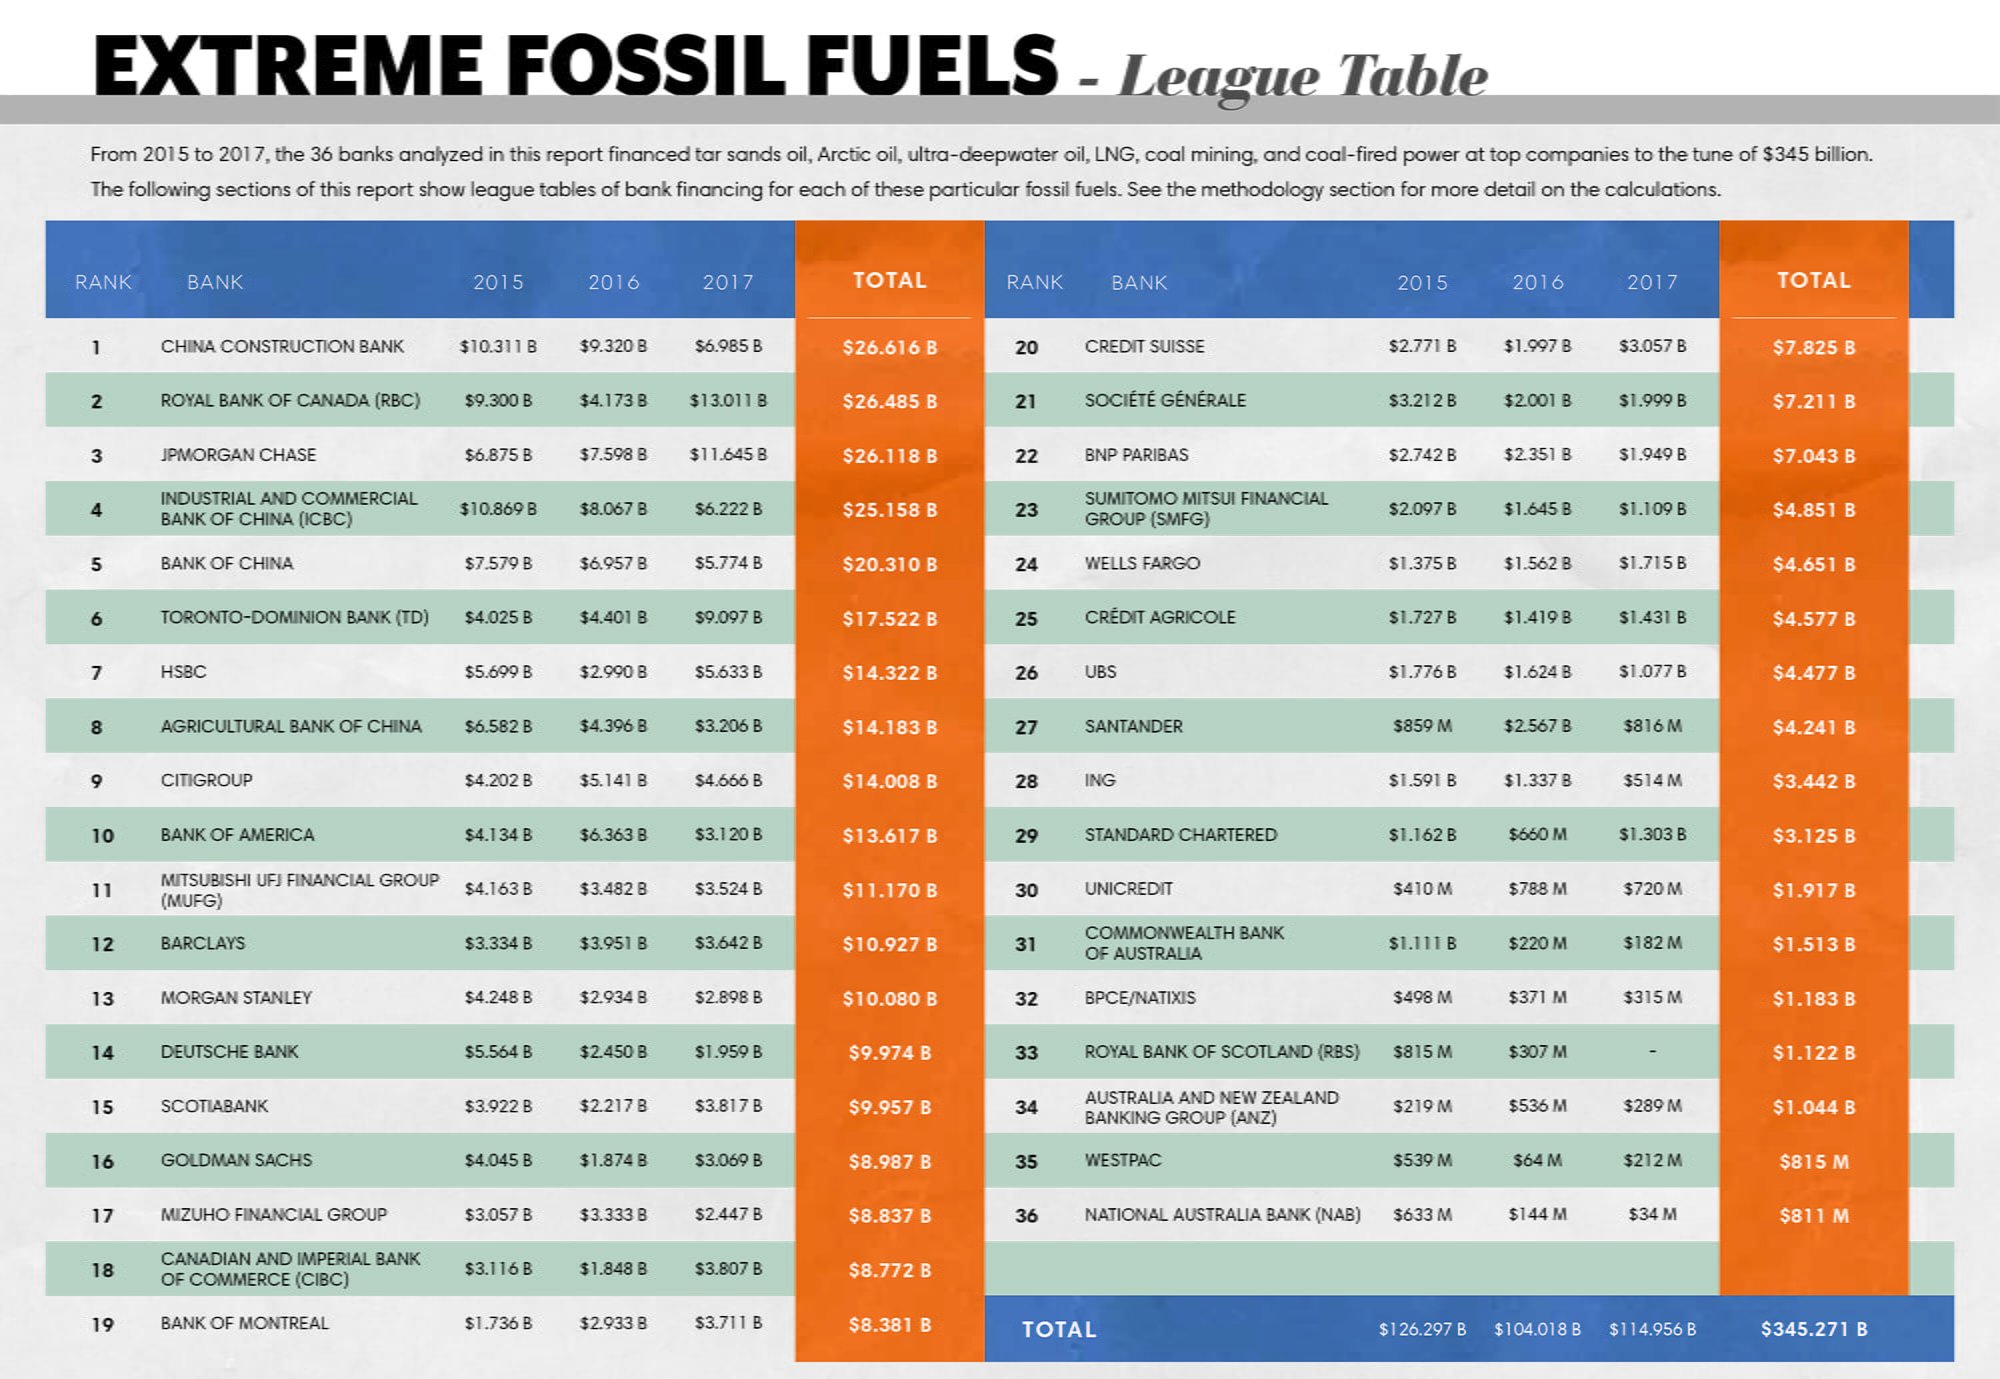Click the blue TOTAL footer label
2000x1379 pixels.
coord(1059,1329)
